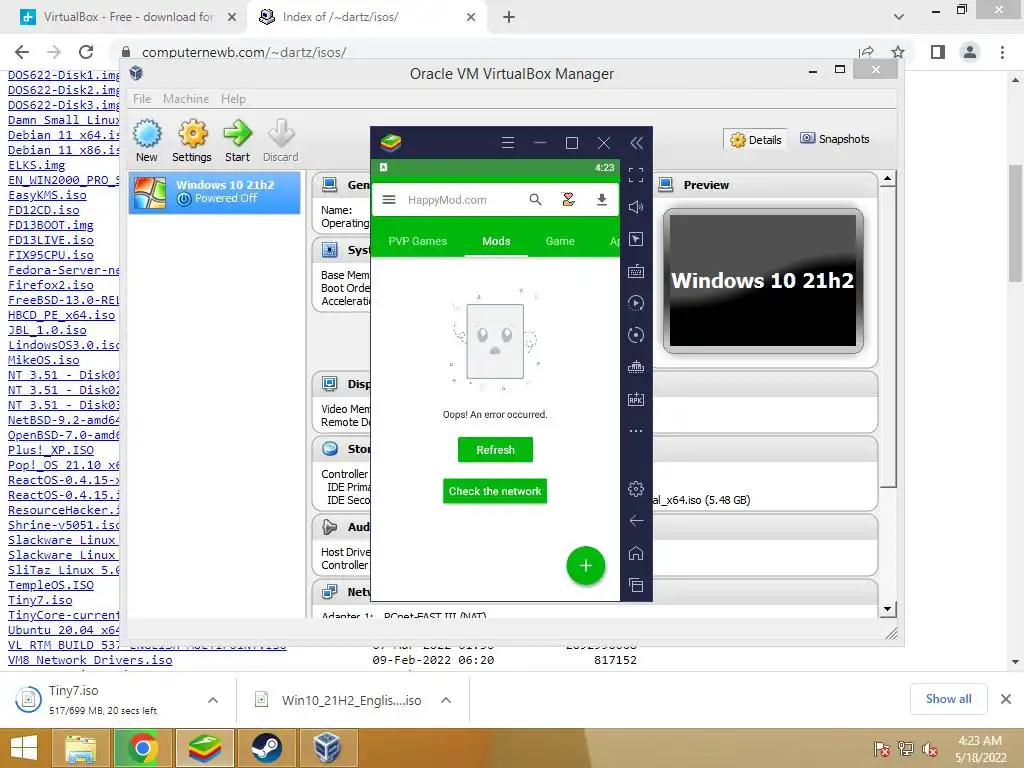Click BlueStacks home icon
Image resolution: width=1024 pixels, height=768 pixels.
coord(636,553)
